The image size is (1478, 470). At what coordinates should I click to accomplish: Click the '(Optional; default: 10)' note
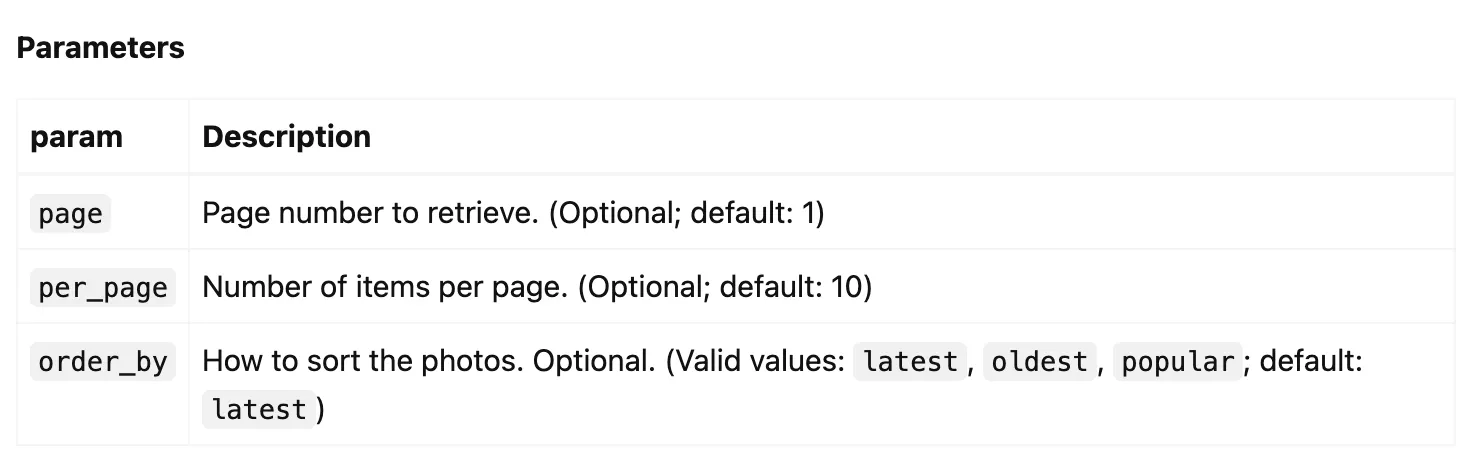point(725,288)
